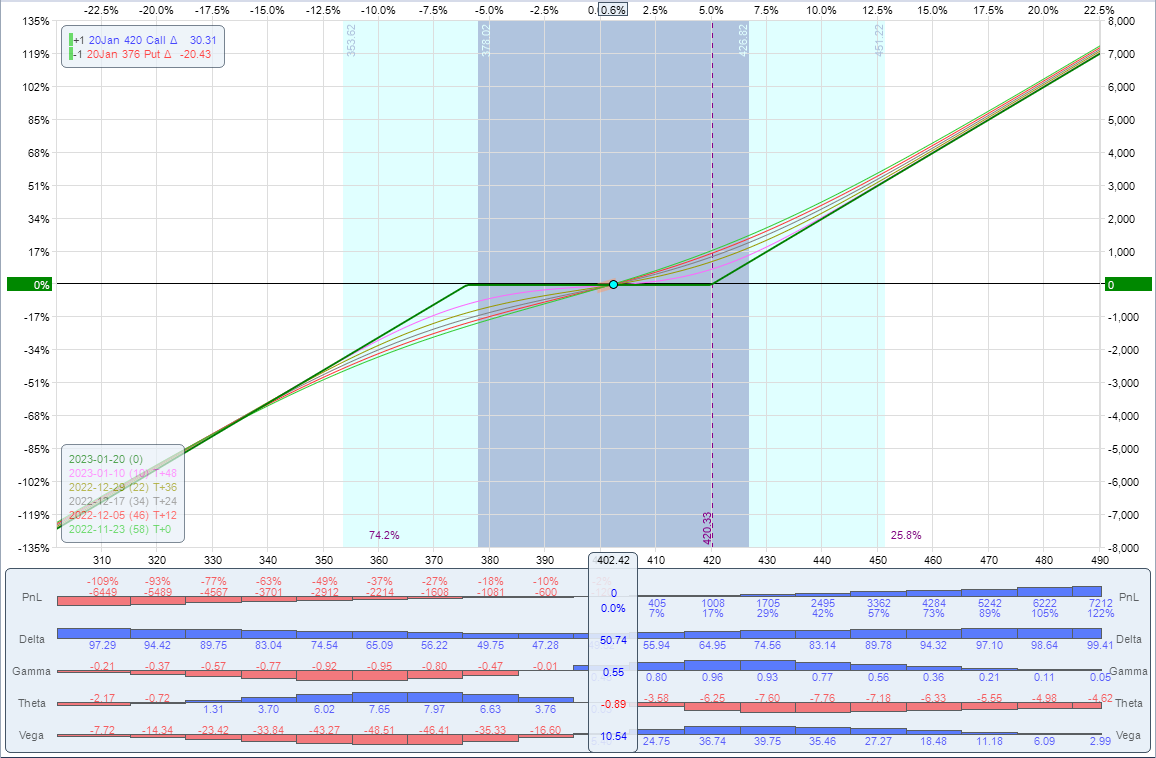Viewport: 1156px width, 758px height.
Task: Click the 451.22 standard deviation boundary label
Action: [x=878, y=40]
